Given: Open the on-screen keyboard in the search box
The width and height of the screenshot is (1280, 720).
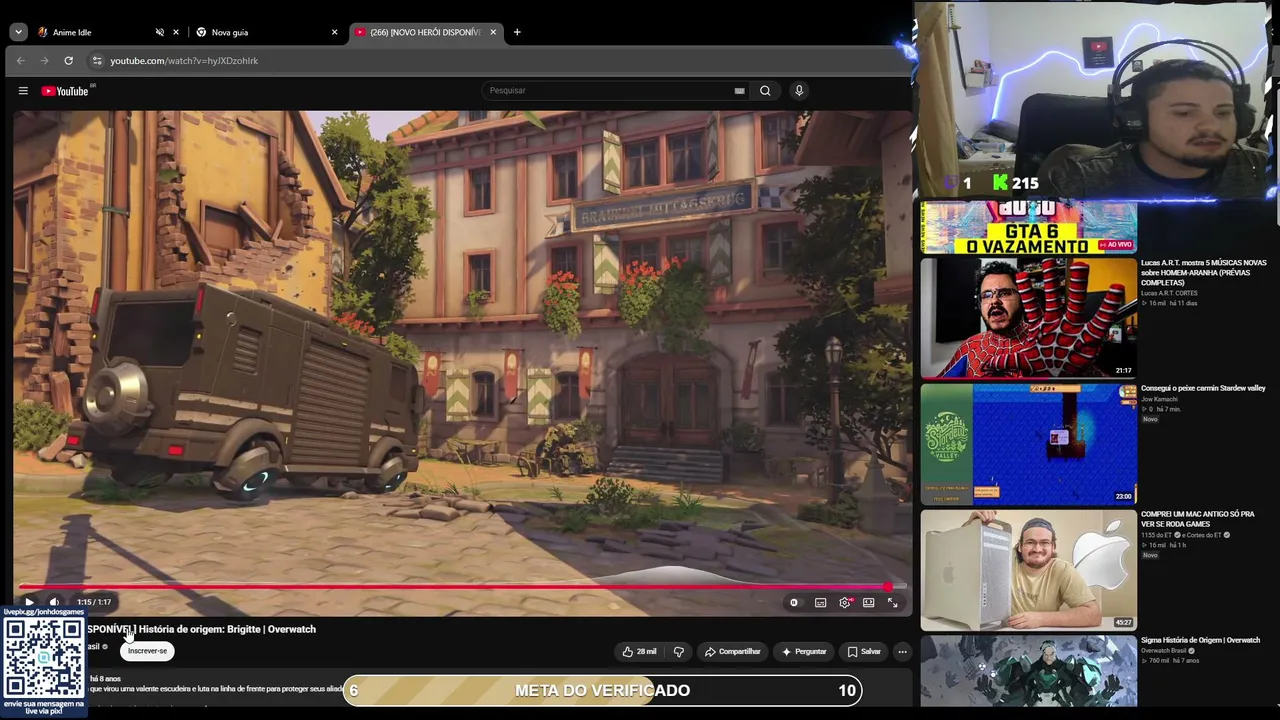Looking at the screenshot, I should (x=739, y=91).
